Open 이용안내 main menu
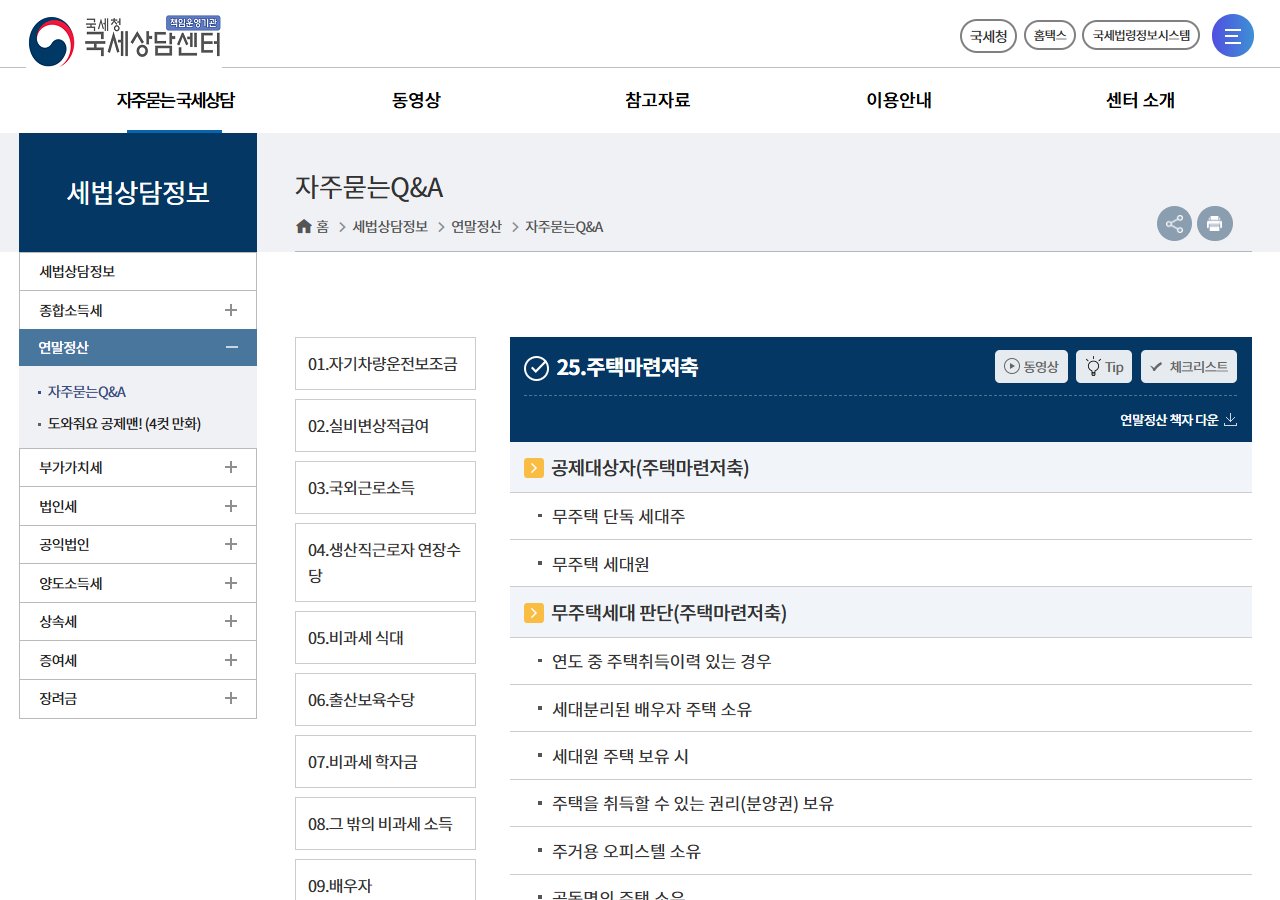Image resolution: width=1280 pixels, height=900 pixels. coord(899,100)
